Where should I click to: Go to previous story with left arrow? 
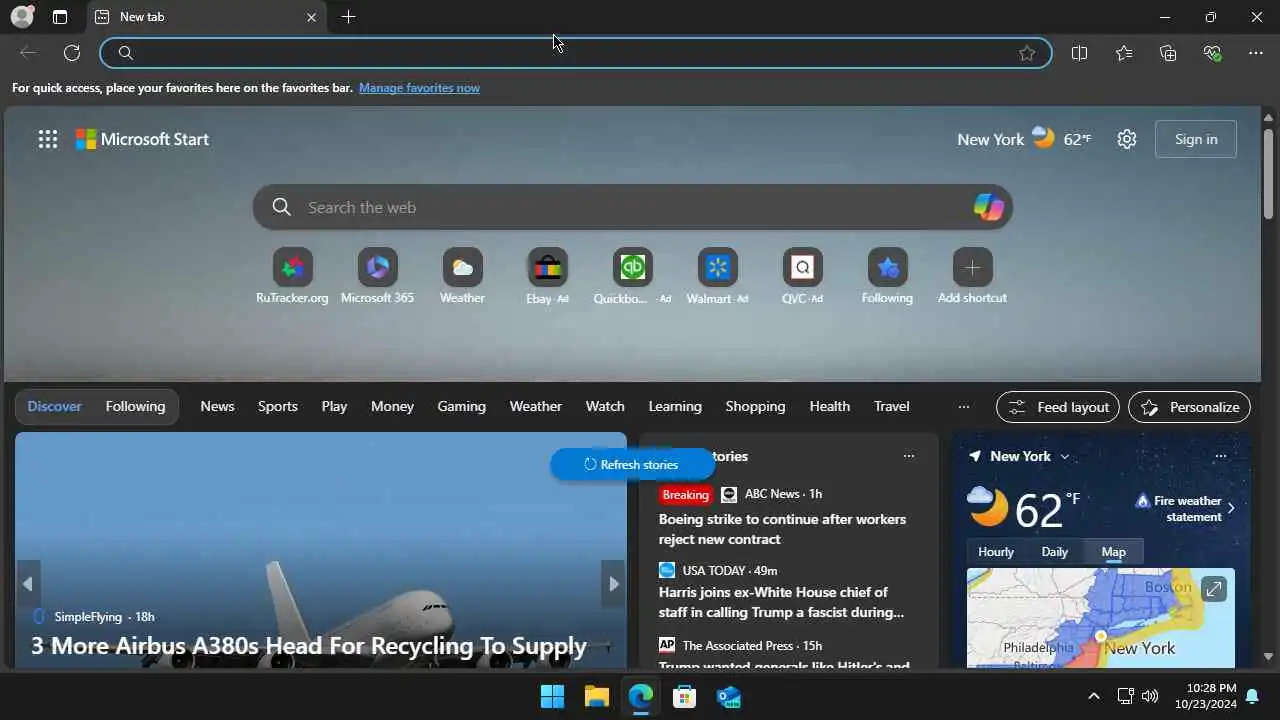[x=28, y=584]
